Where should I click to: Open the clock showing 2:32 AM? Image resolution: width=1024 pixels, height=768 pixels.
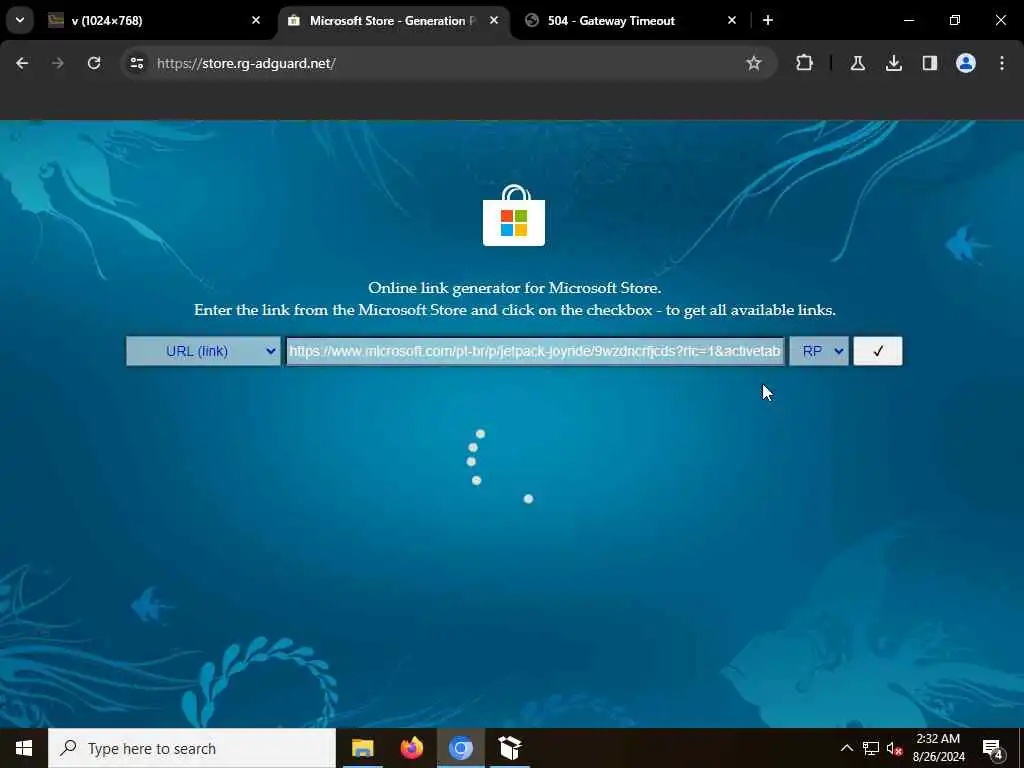click(938, 748)
